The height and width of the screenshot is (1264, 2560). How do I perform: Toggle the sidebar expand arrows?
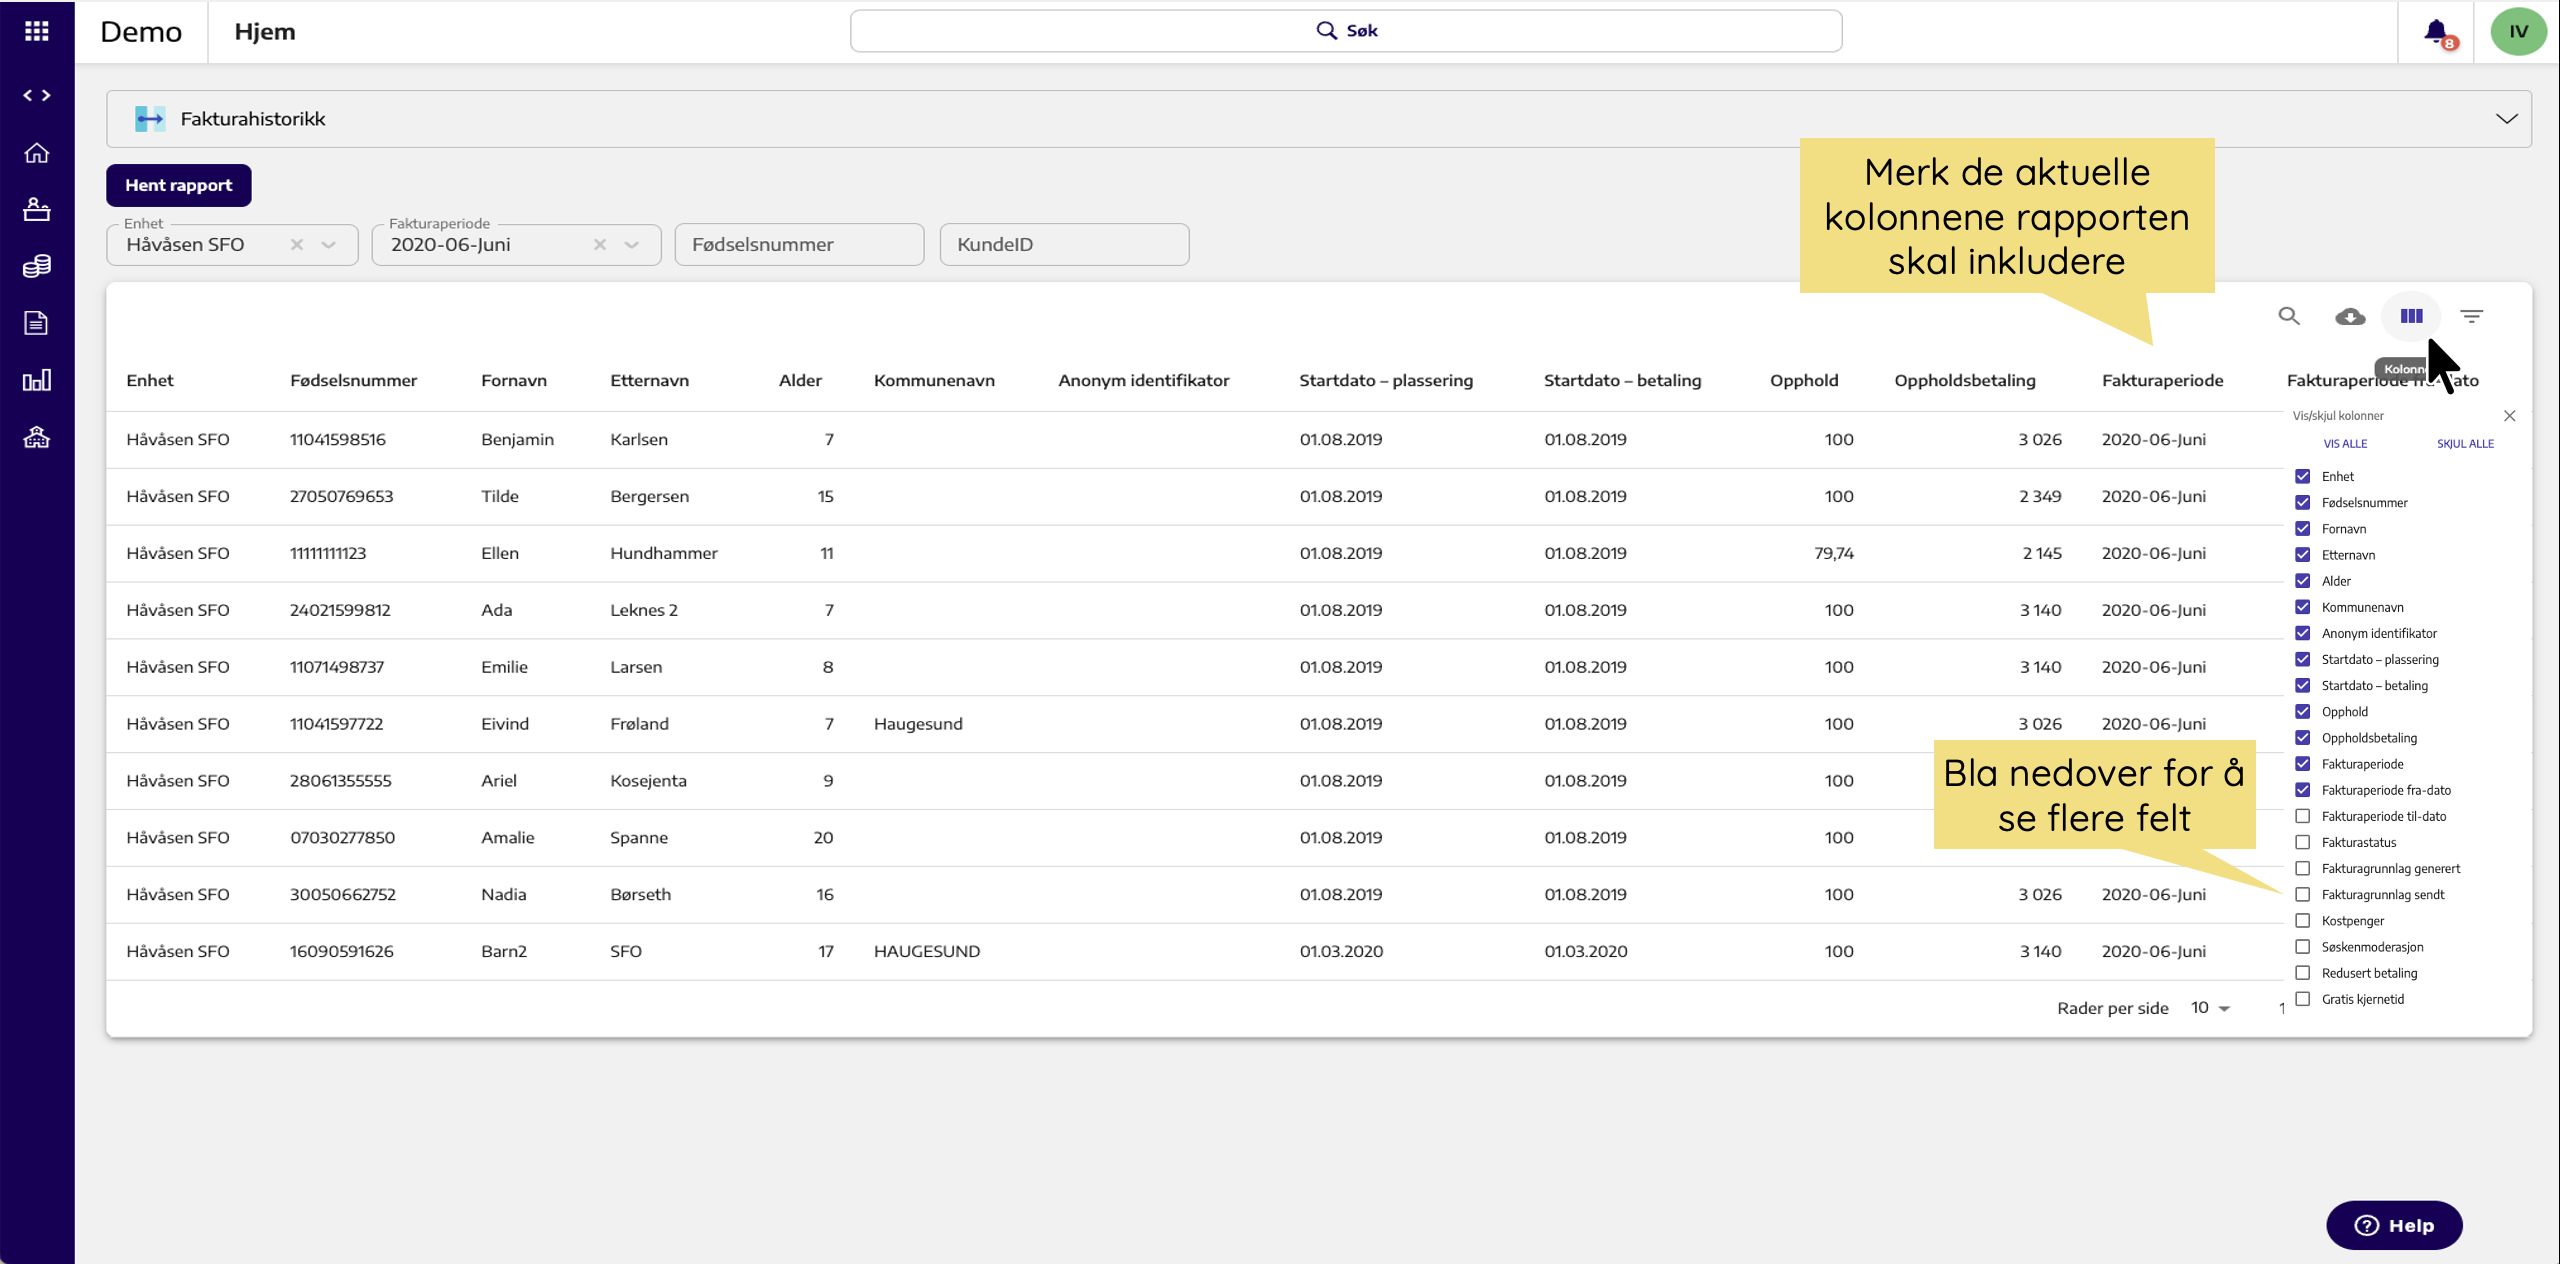[37, 95]
